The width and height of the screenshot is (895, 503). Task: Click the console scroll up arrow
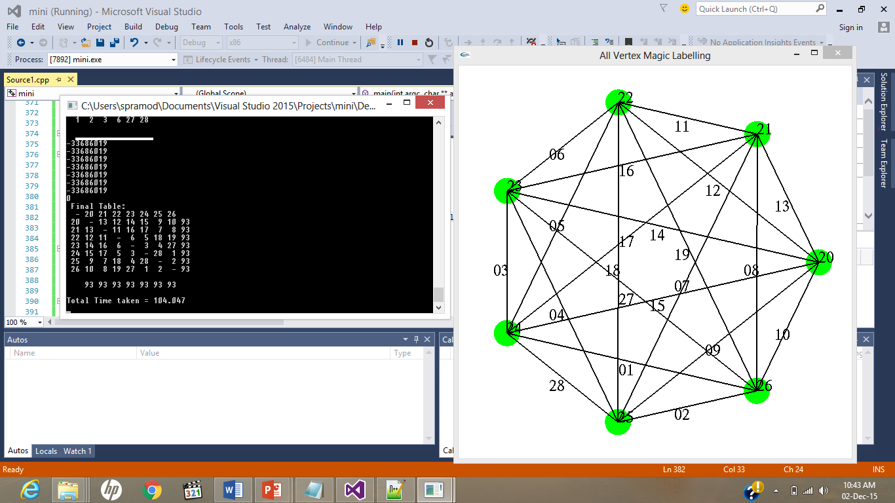click(x=438, y=122)
